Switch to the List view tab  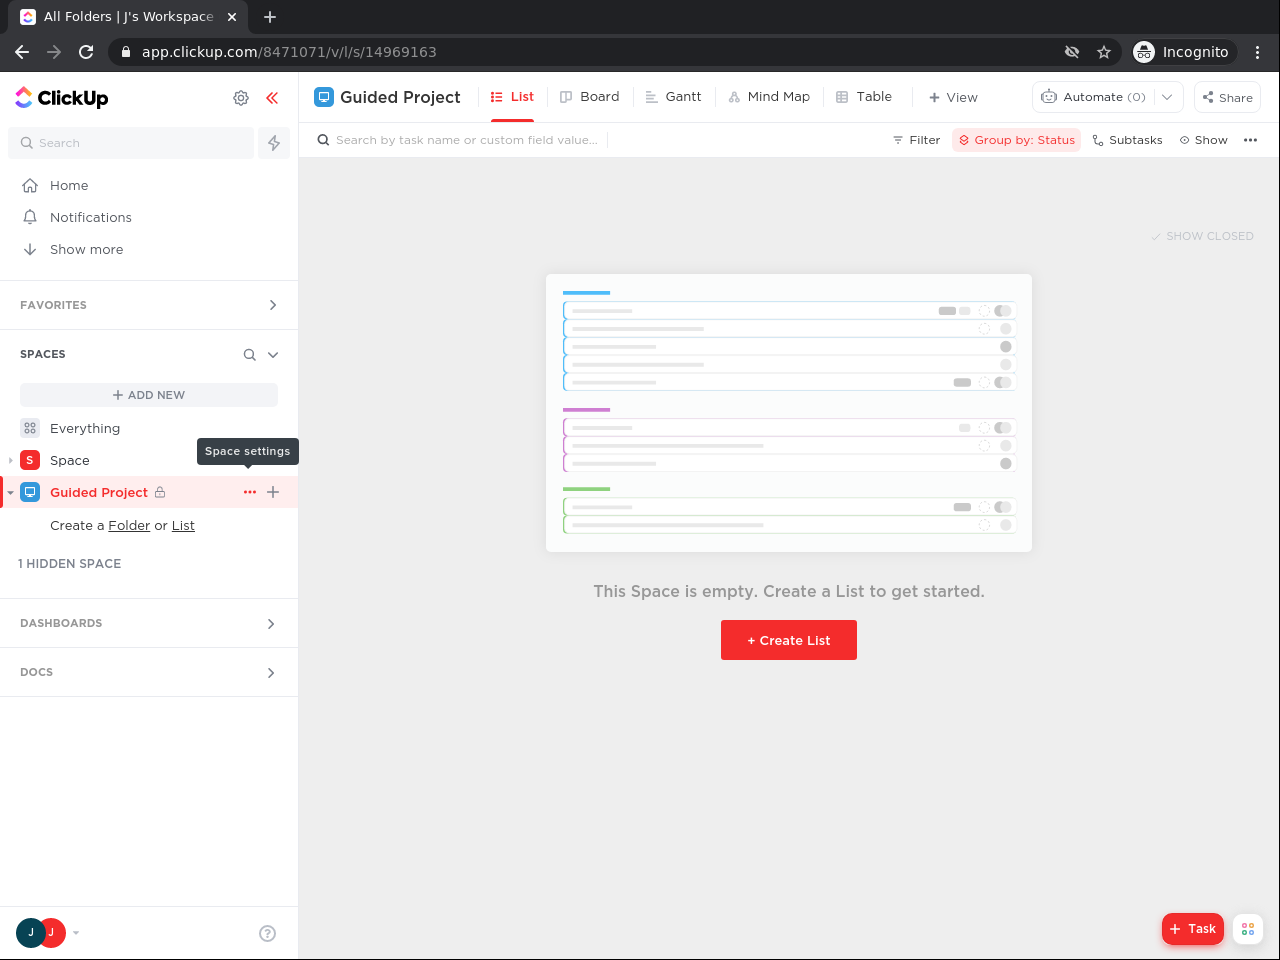512,97
